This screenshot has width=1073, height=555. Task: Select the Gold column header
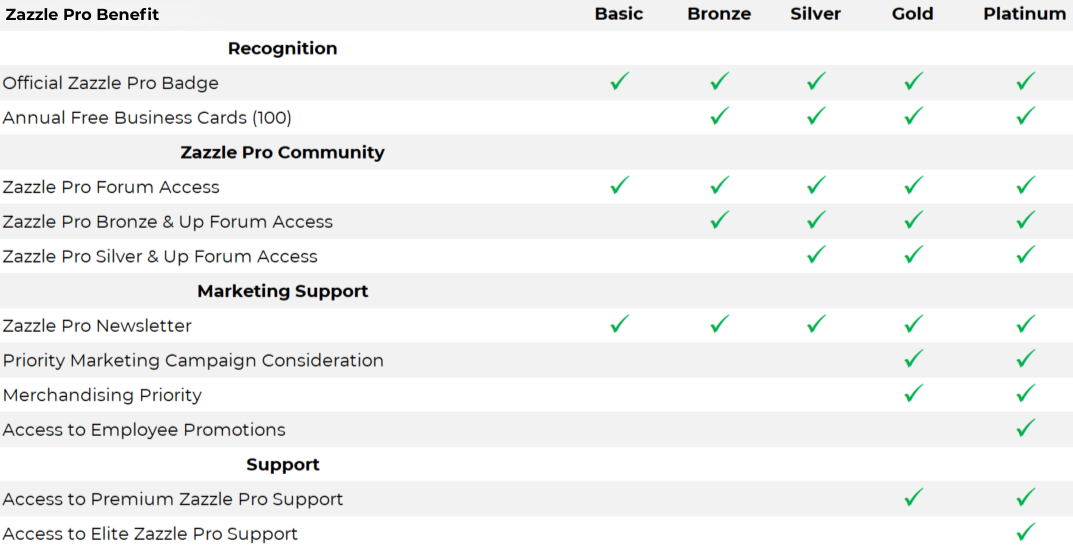tap(913, 14)
